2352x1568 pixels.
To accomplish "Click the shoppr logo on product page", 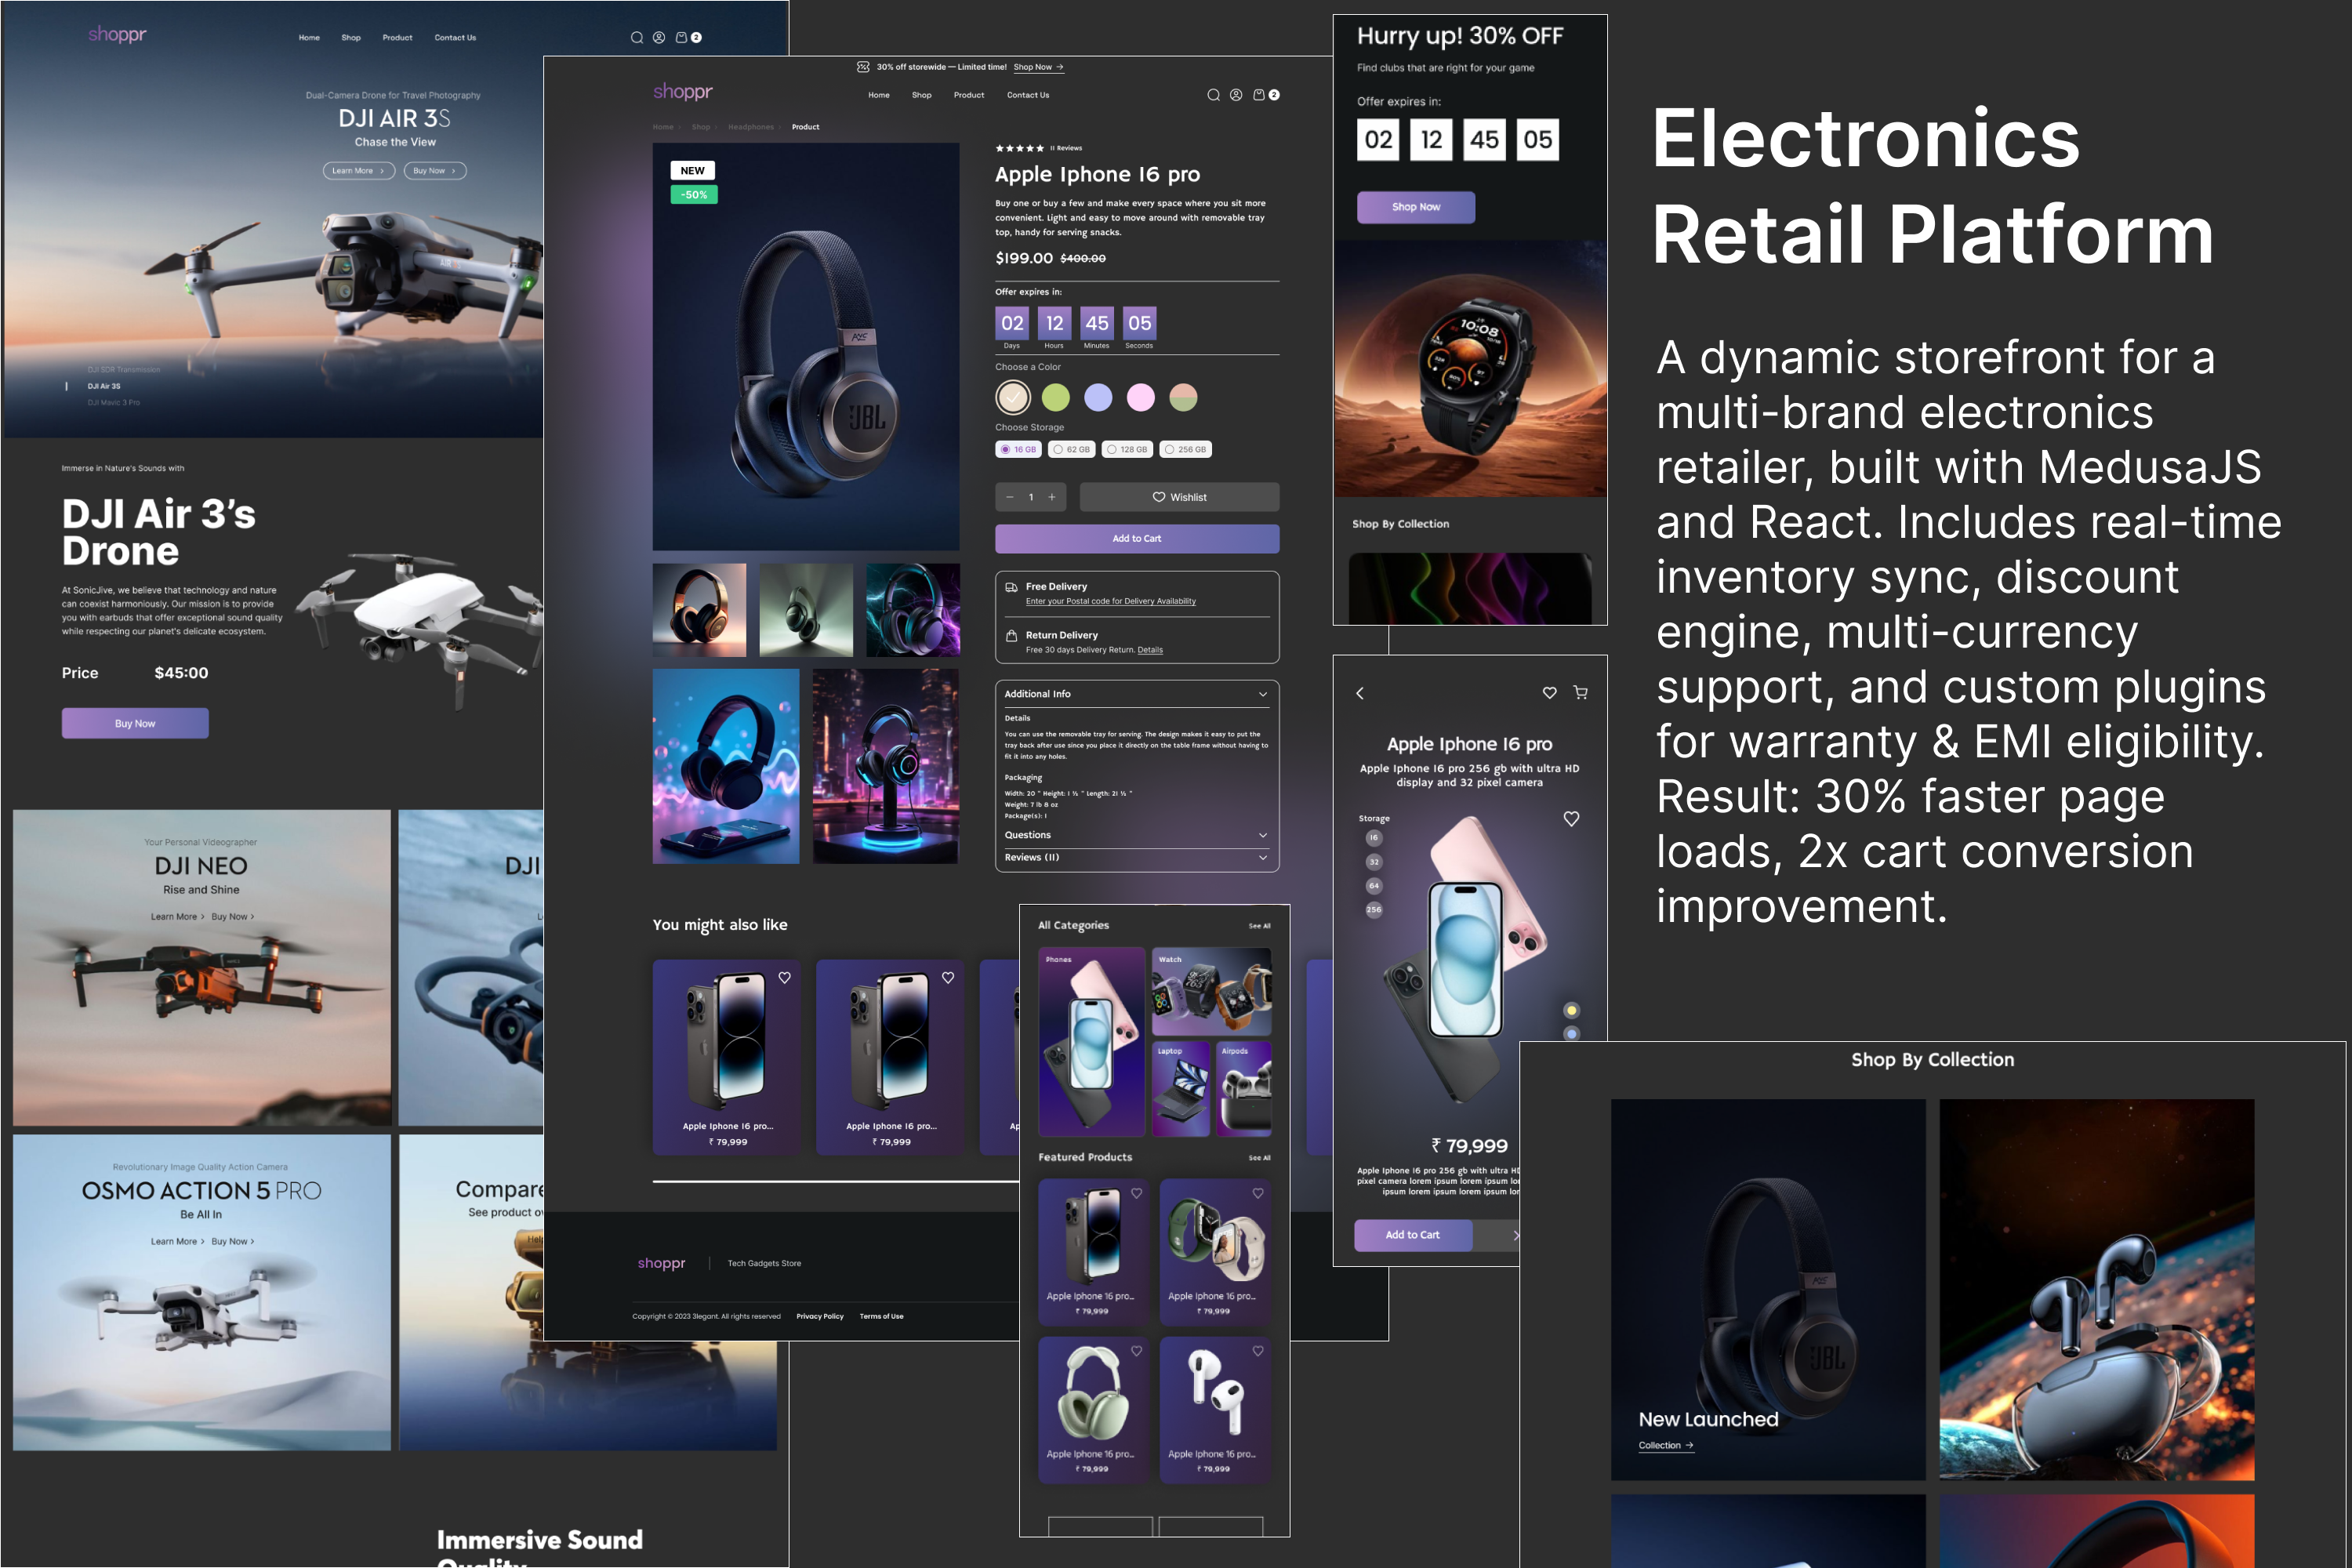I will [x=683, y=91].
